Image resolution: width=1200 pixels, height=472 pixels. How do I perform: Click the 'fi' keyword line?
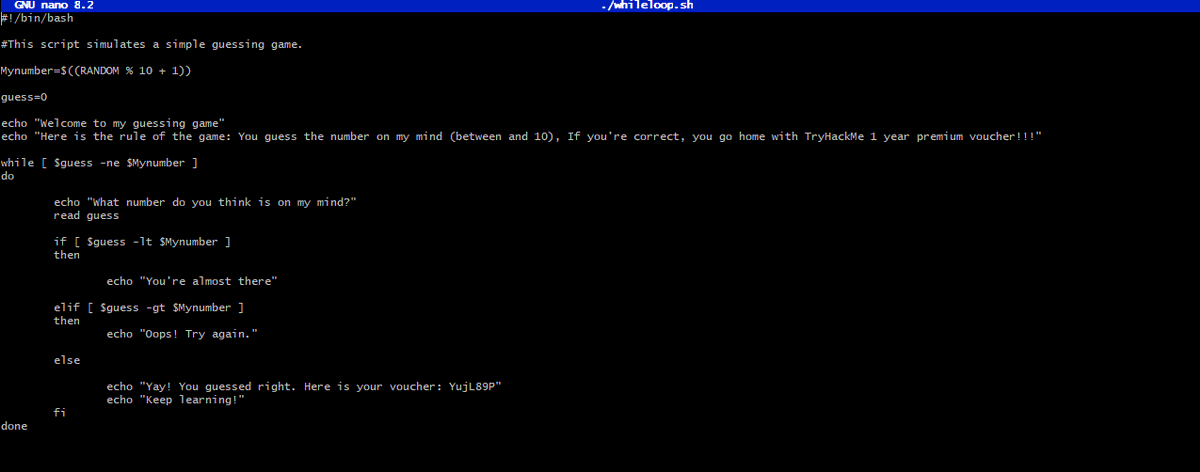point(60,413)
